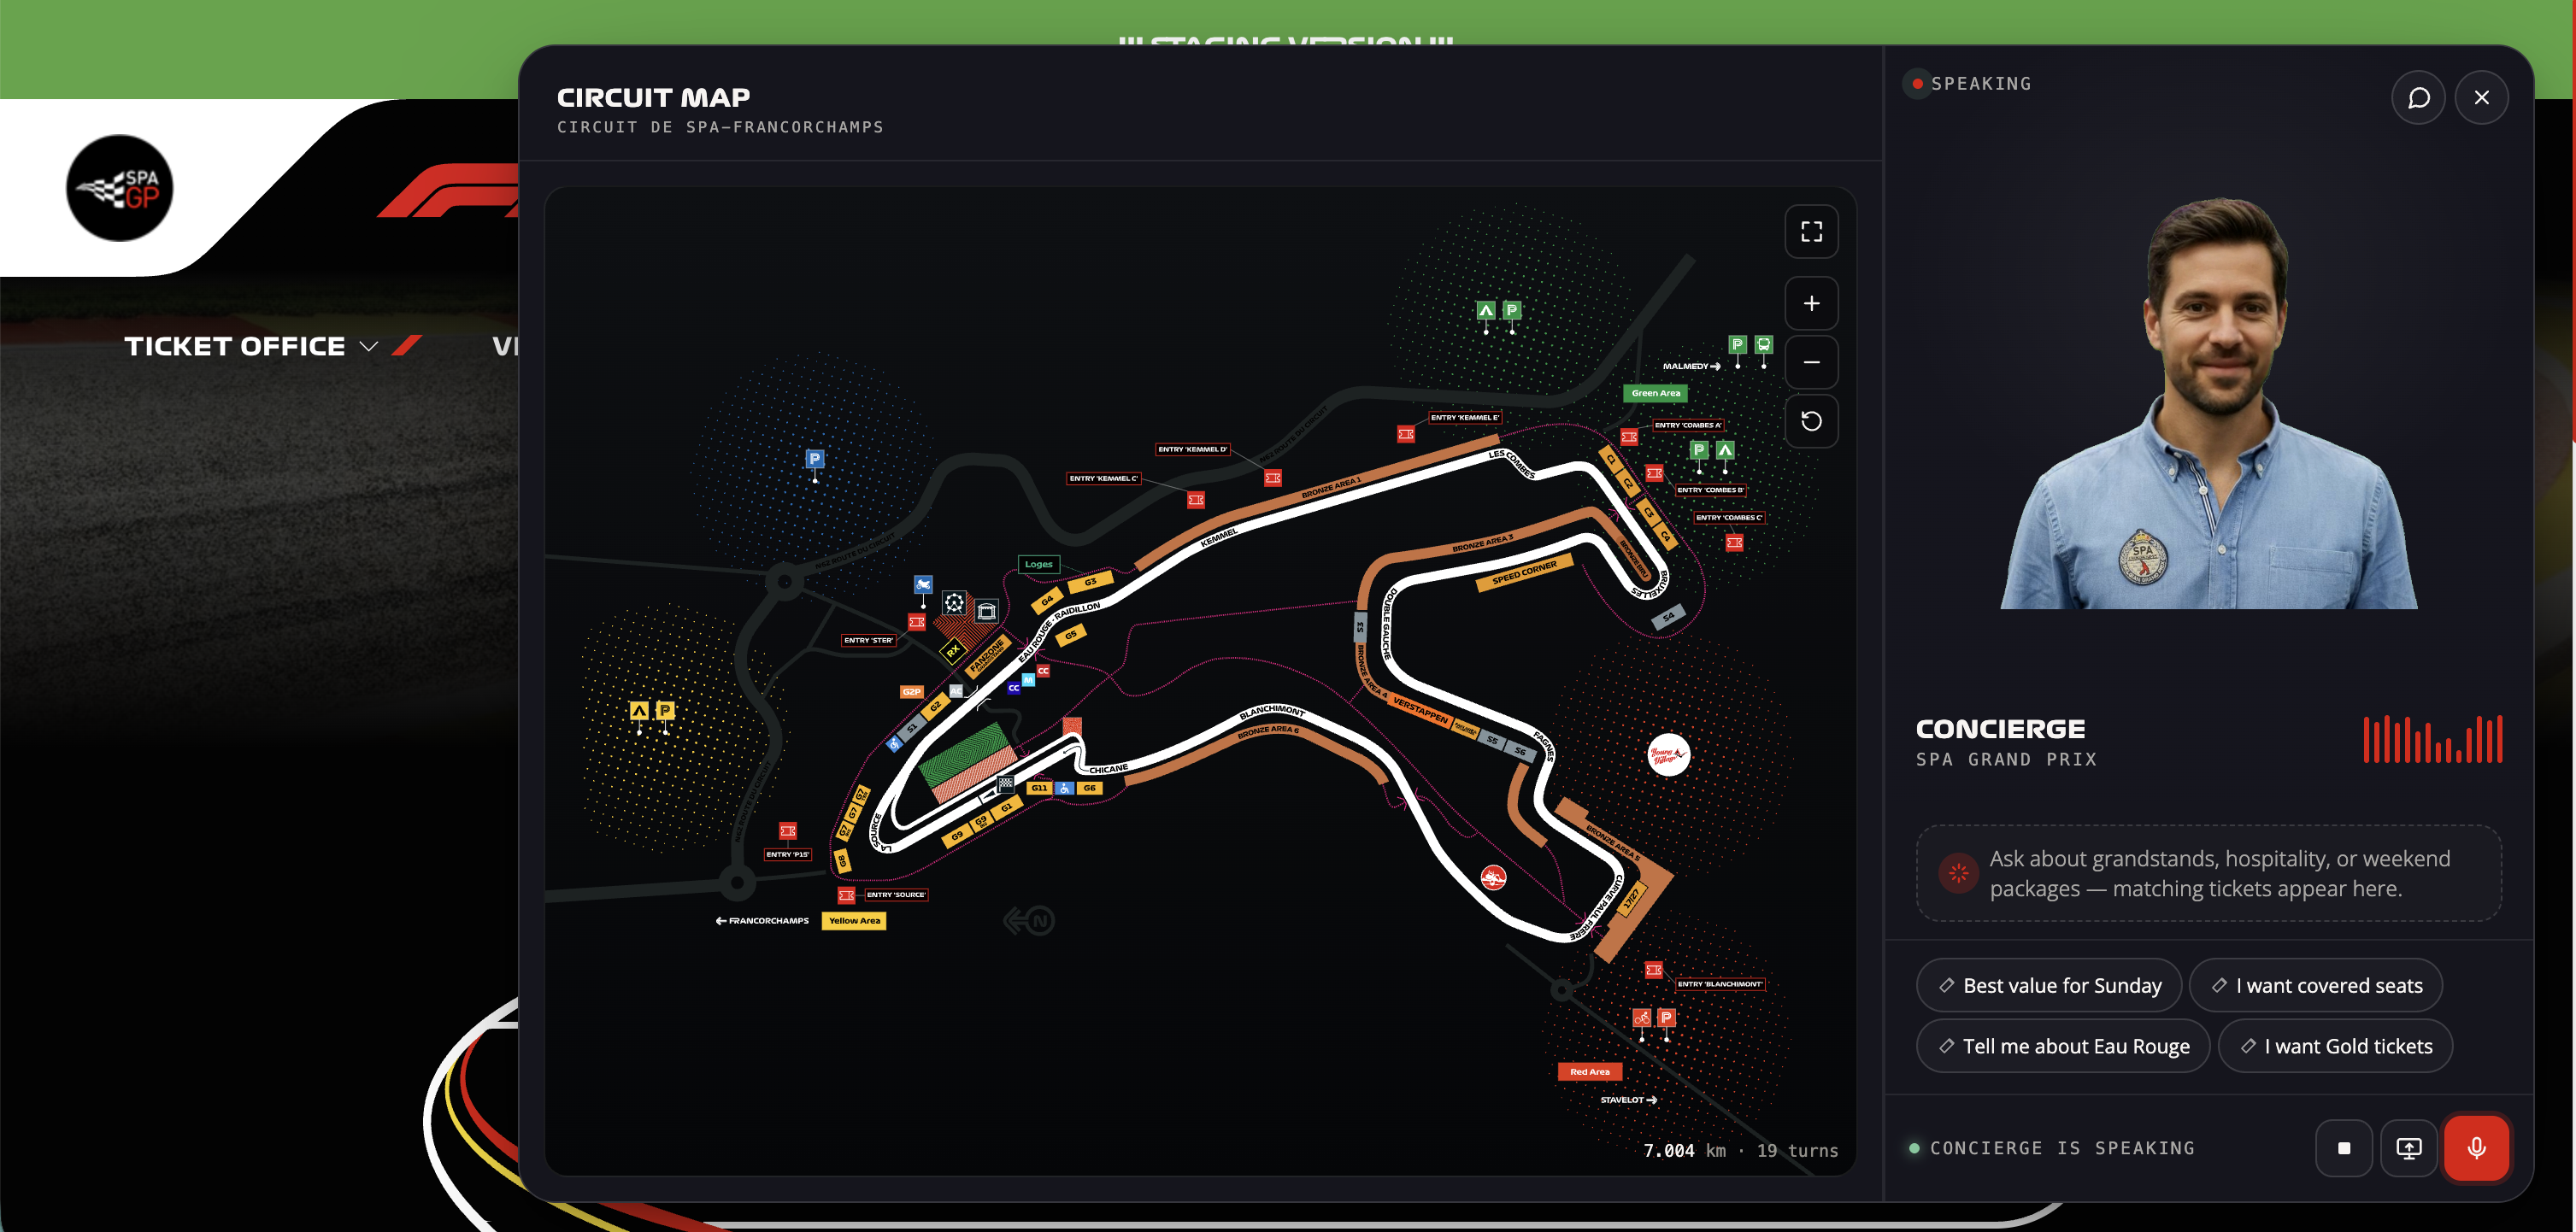Click the Entry 'Combes C' ticket icon

pos(1734,543)
